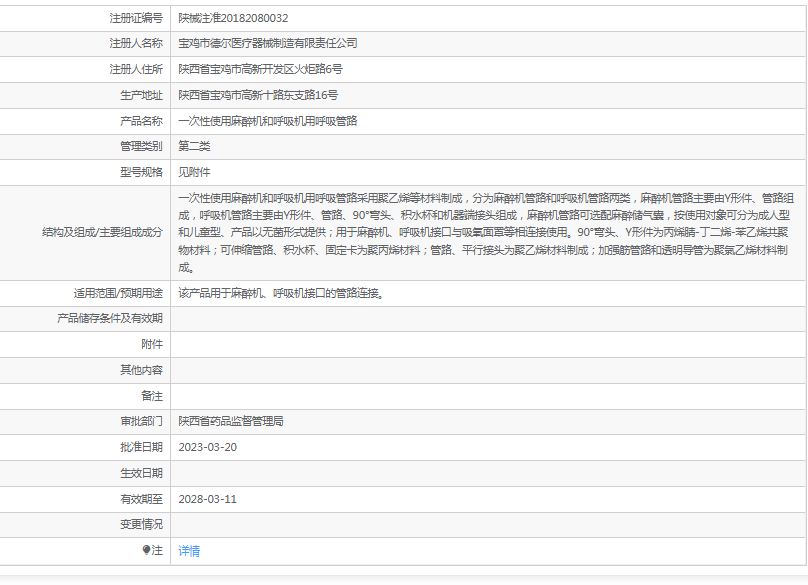Select registration number 陕械注准20182080032
Viewport: 808px width, 585px height.
coord(233,18)
